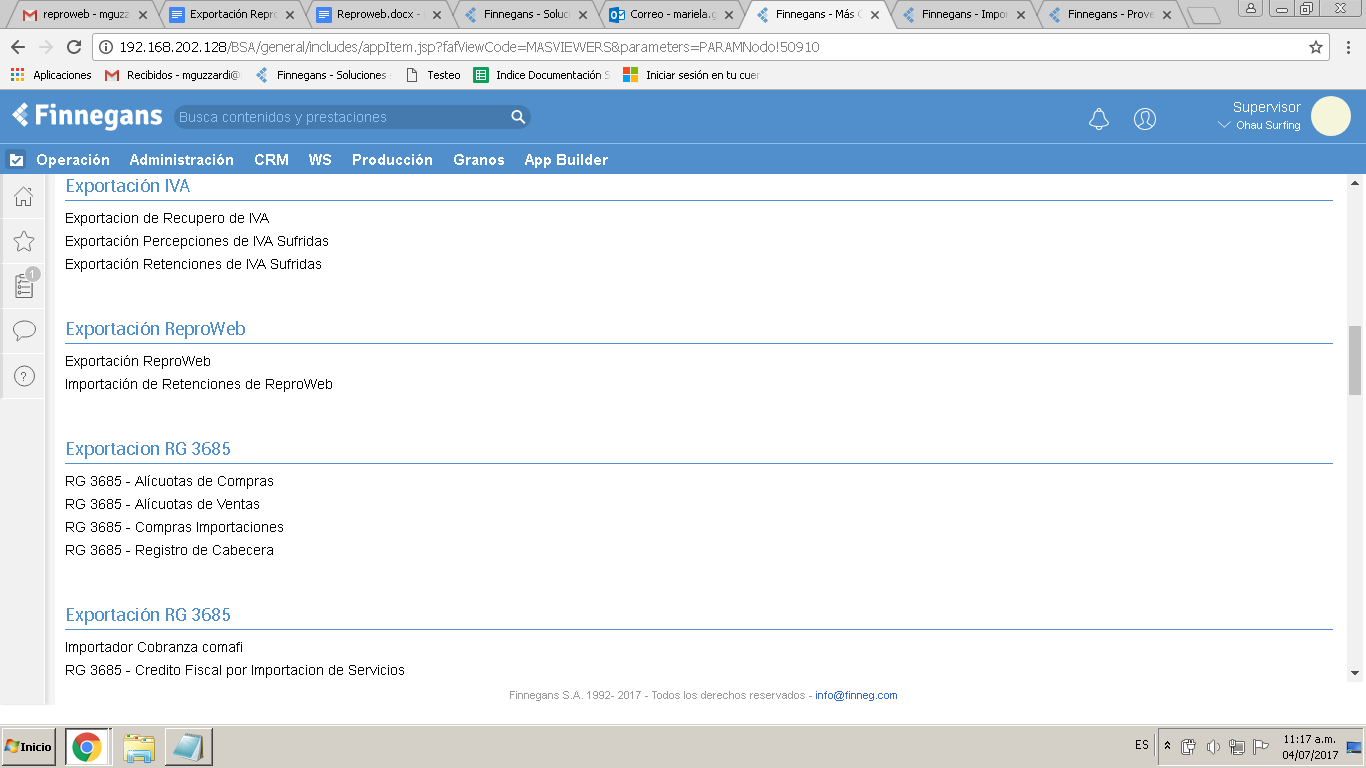Switch to the Exportación Repro document tab

click(231, 15)
